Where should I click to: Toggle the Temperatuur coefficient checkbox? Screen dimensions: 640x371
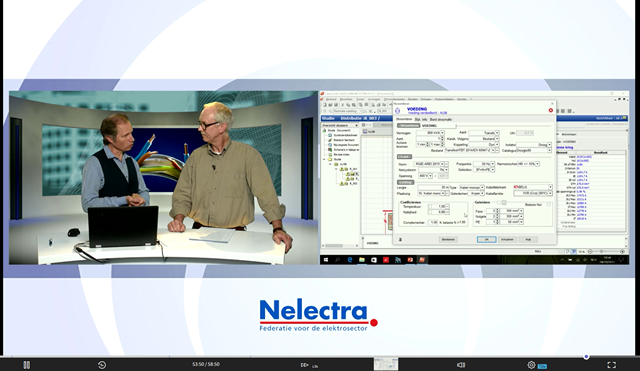coord(430,207)
